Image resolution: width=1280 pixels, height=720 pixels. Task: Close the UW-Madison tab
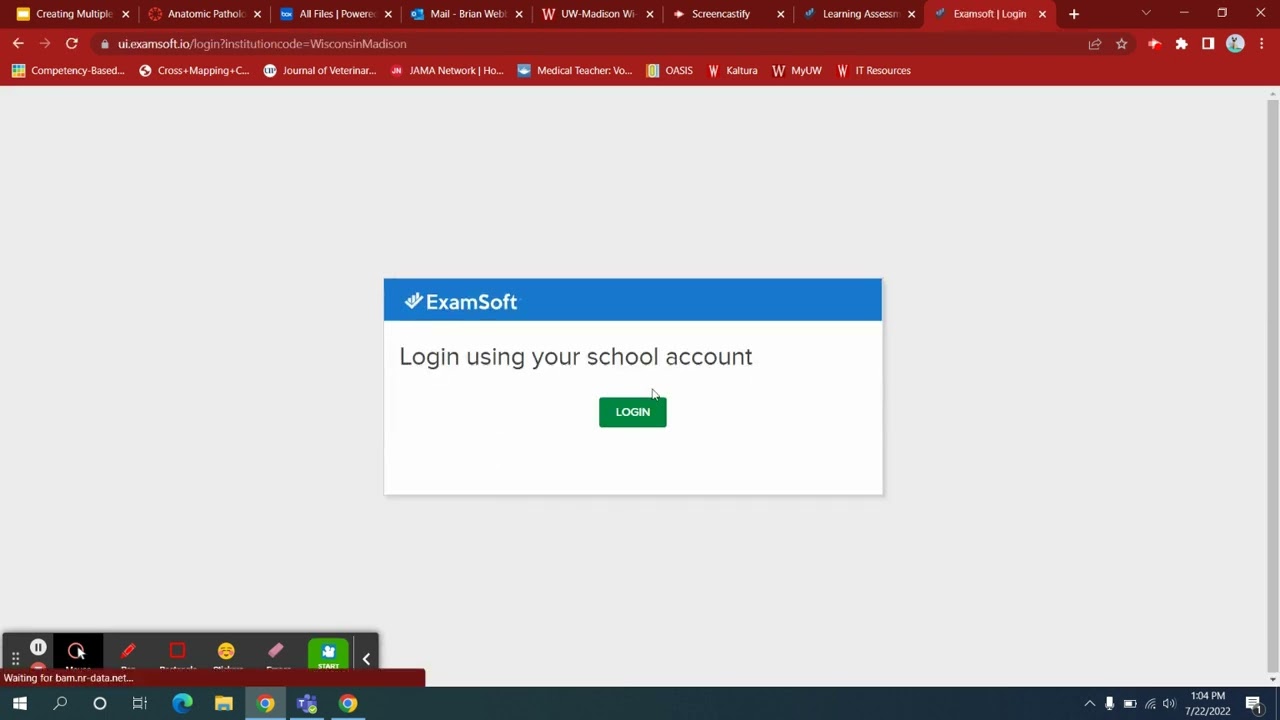click(650, 14)
